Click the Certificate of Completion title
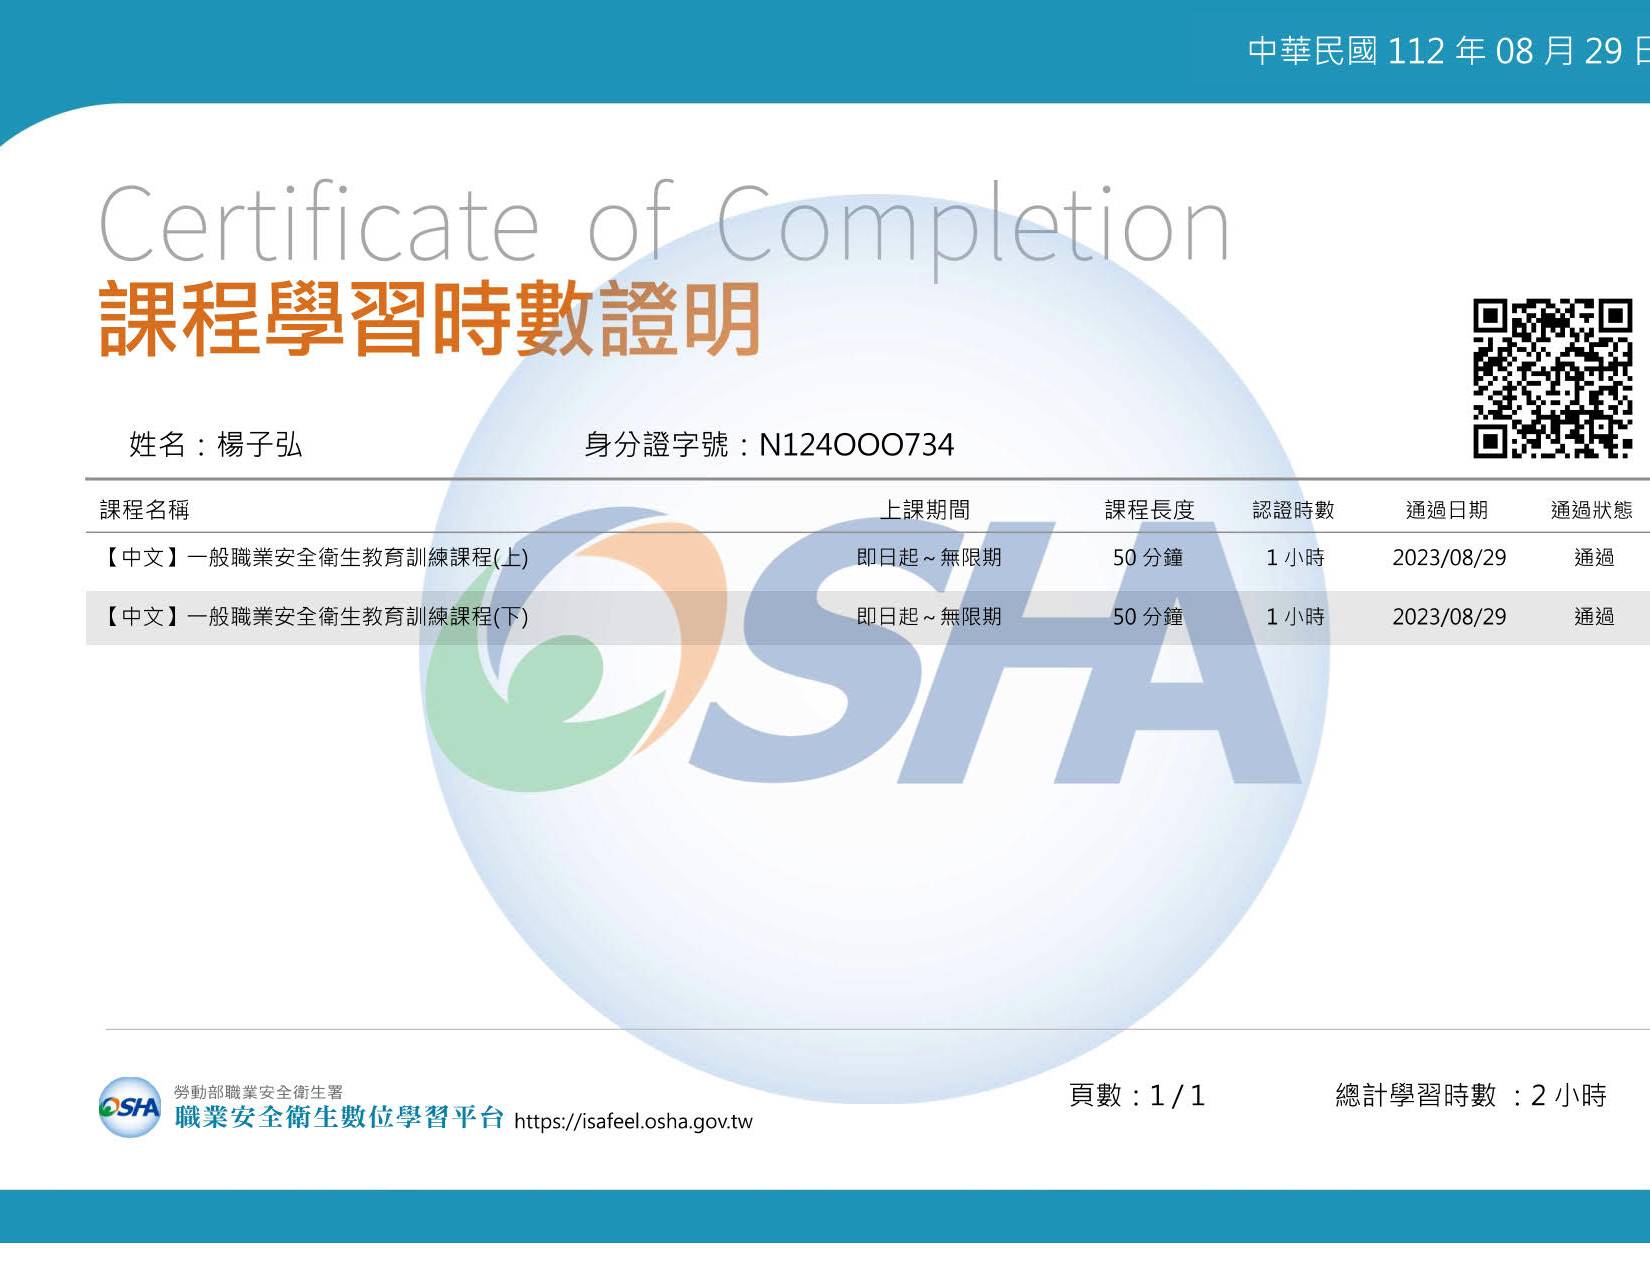This screenshot has width=1650, height=1275. 664,225
